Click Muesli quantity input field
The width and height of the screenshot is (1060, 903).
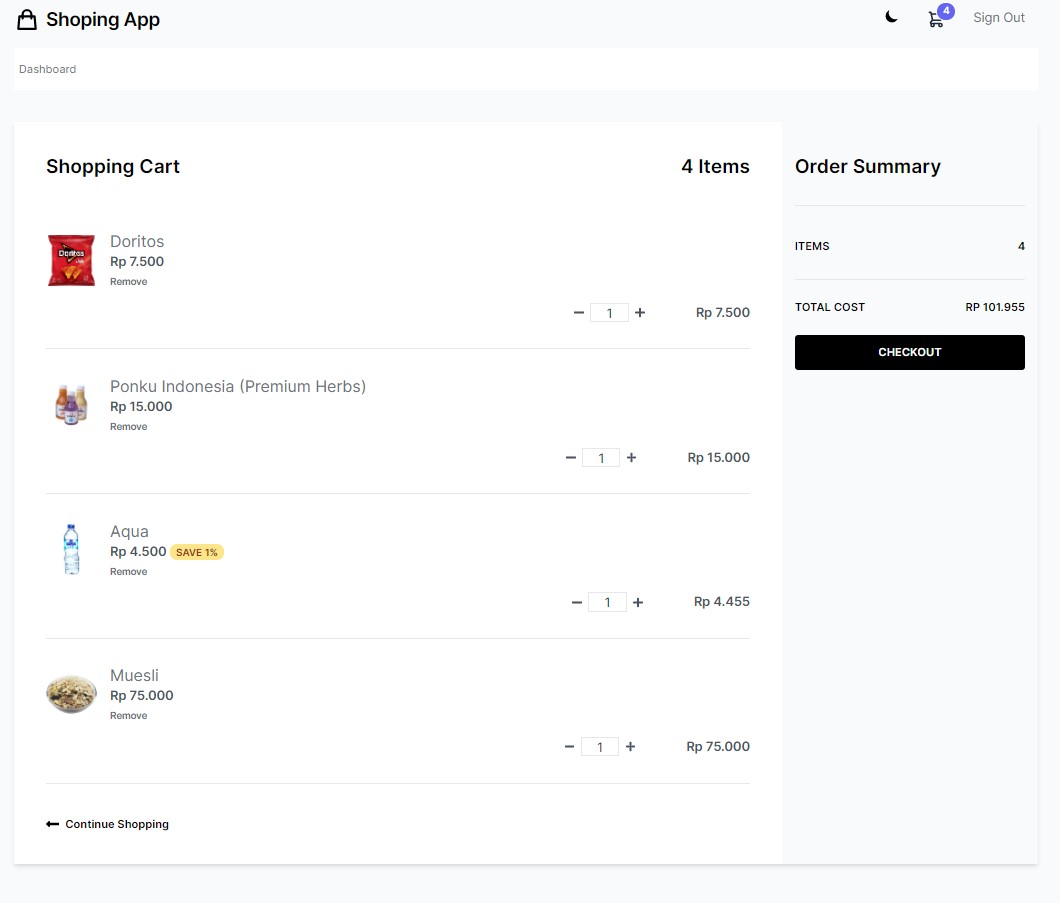(x=600, y=747)
